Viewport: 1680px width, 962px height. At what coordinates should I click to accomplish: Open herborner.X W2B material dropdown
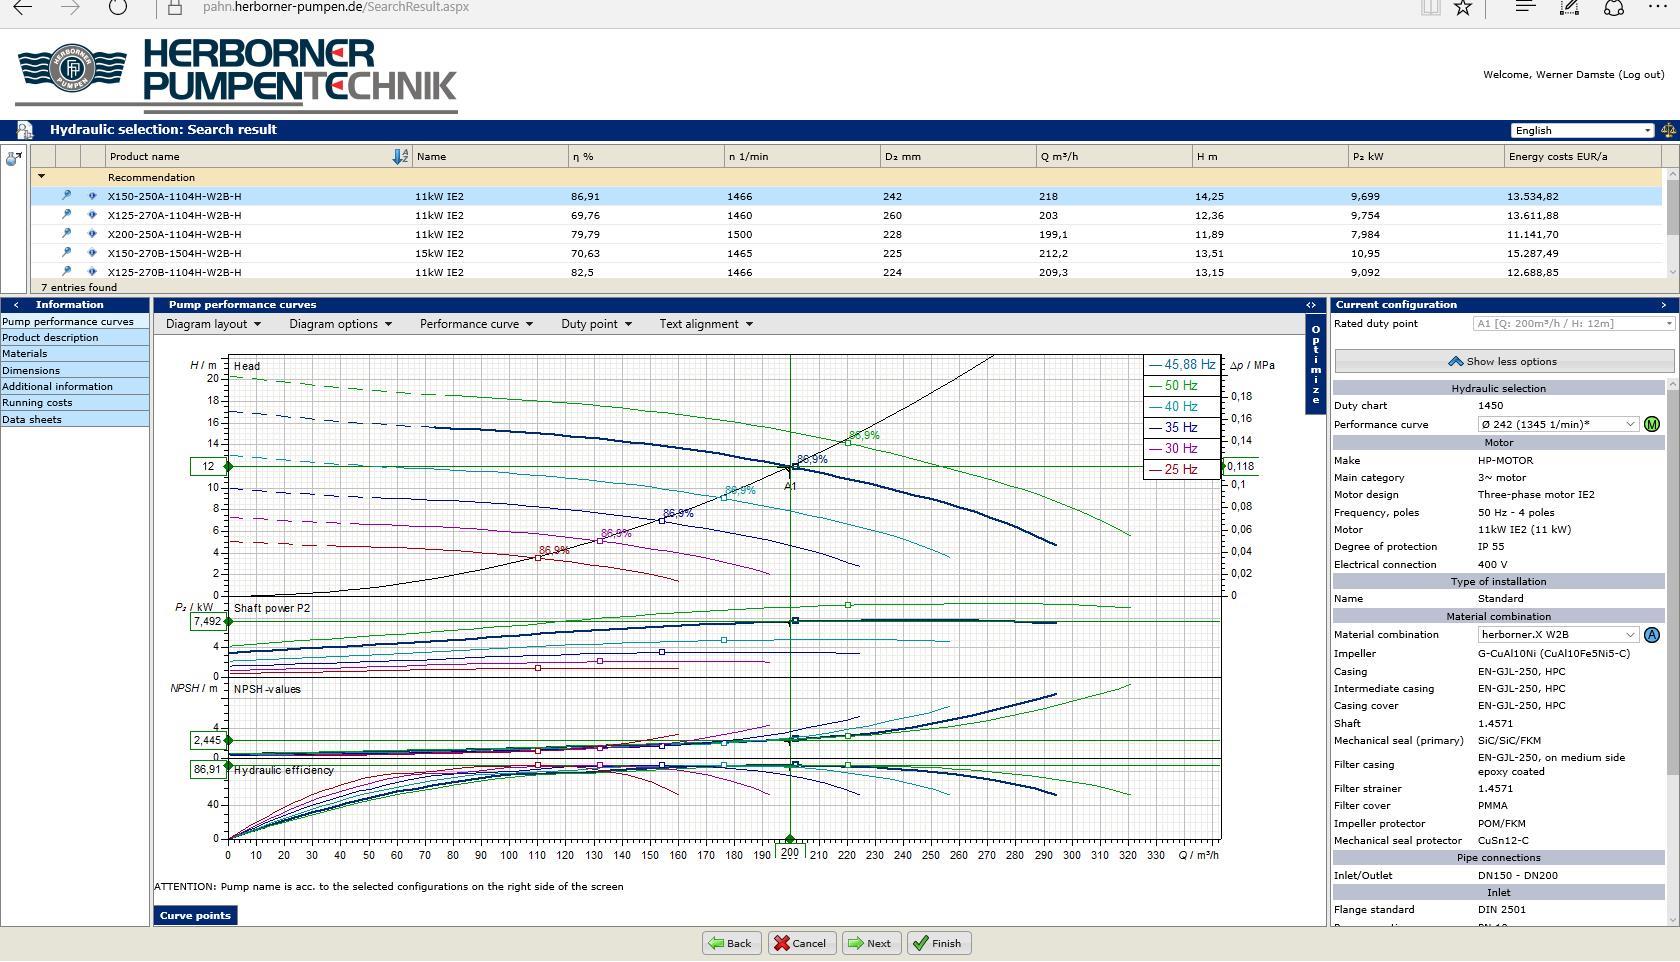[x=1558, y=635]
